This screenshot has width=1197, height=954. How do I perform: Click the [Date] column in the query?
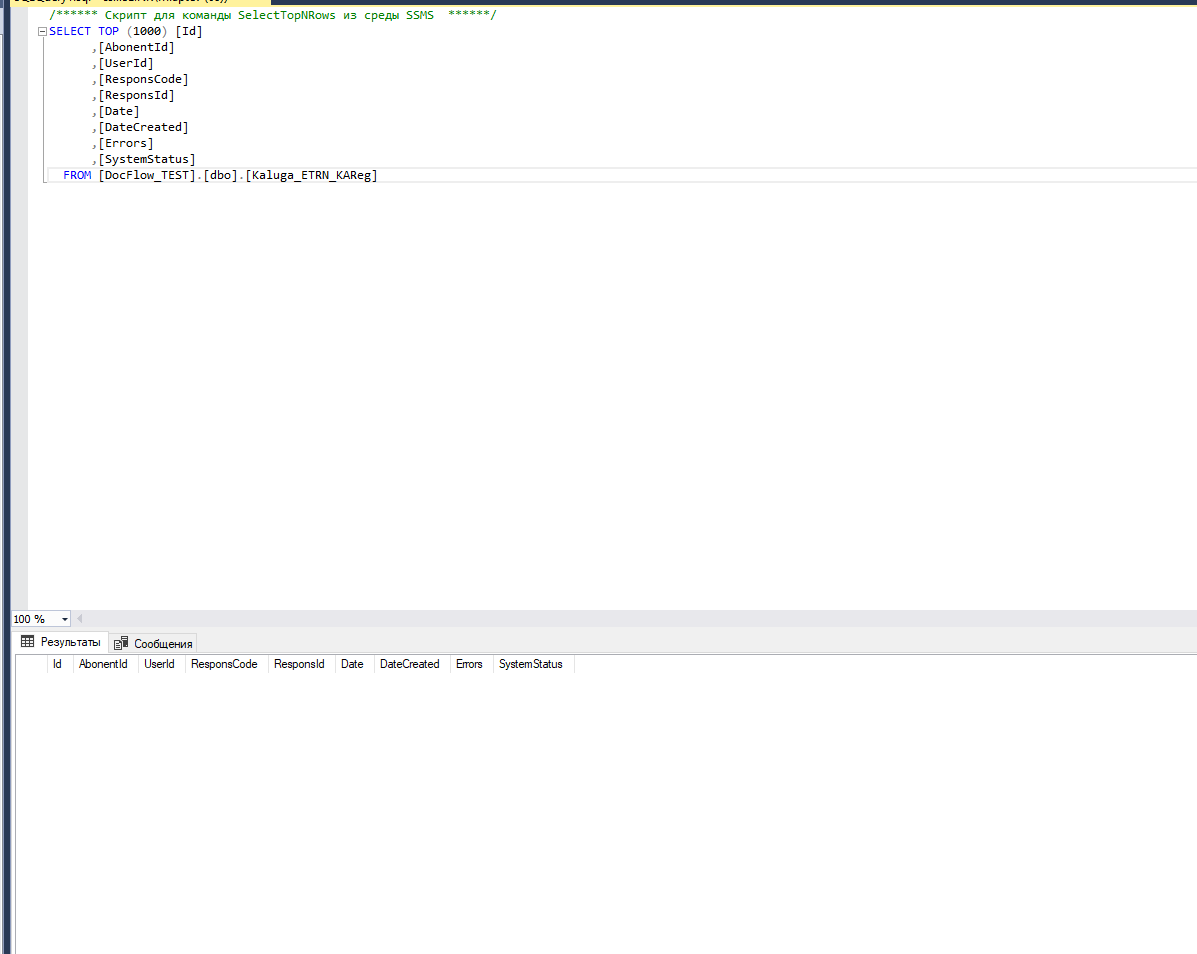click(x=119, y=111)
